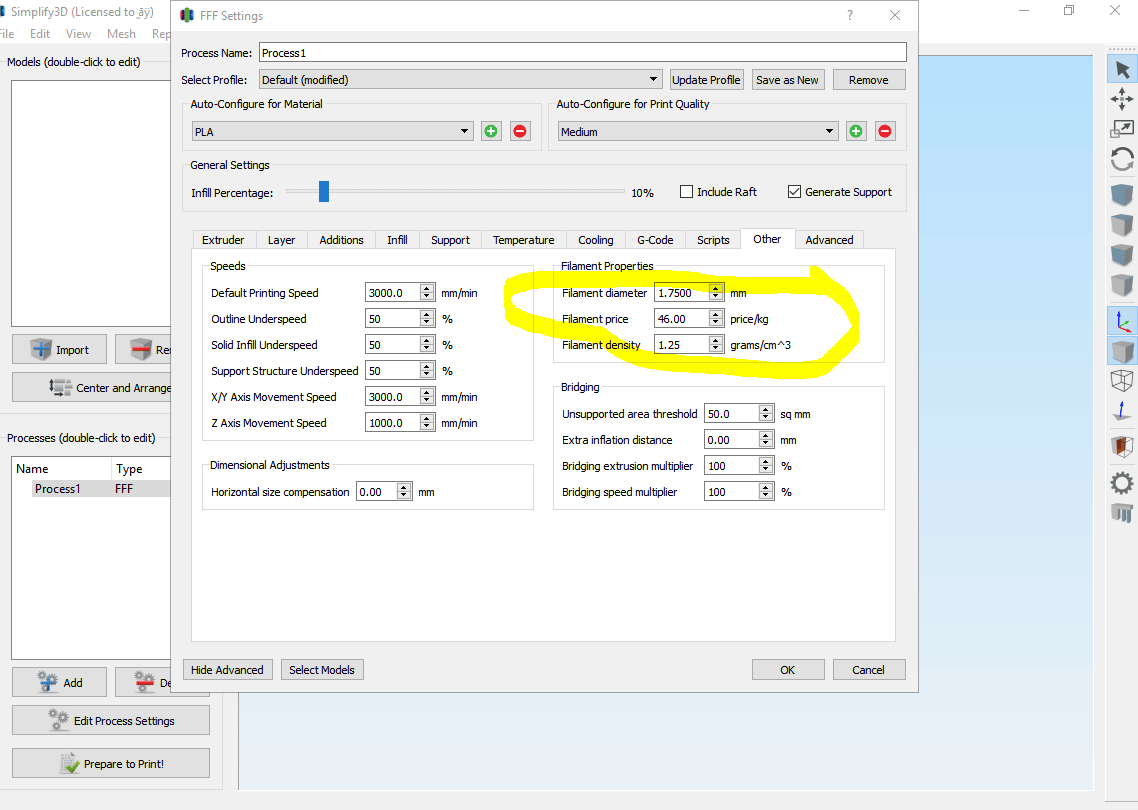Toggle solid model rendering icon
1138x810 pixels.
click(1122, 352)
